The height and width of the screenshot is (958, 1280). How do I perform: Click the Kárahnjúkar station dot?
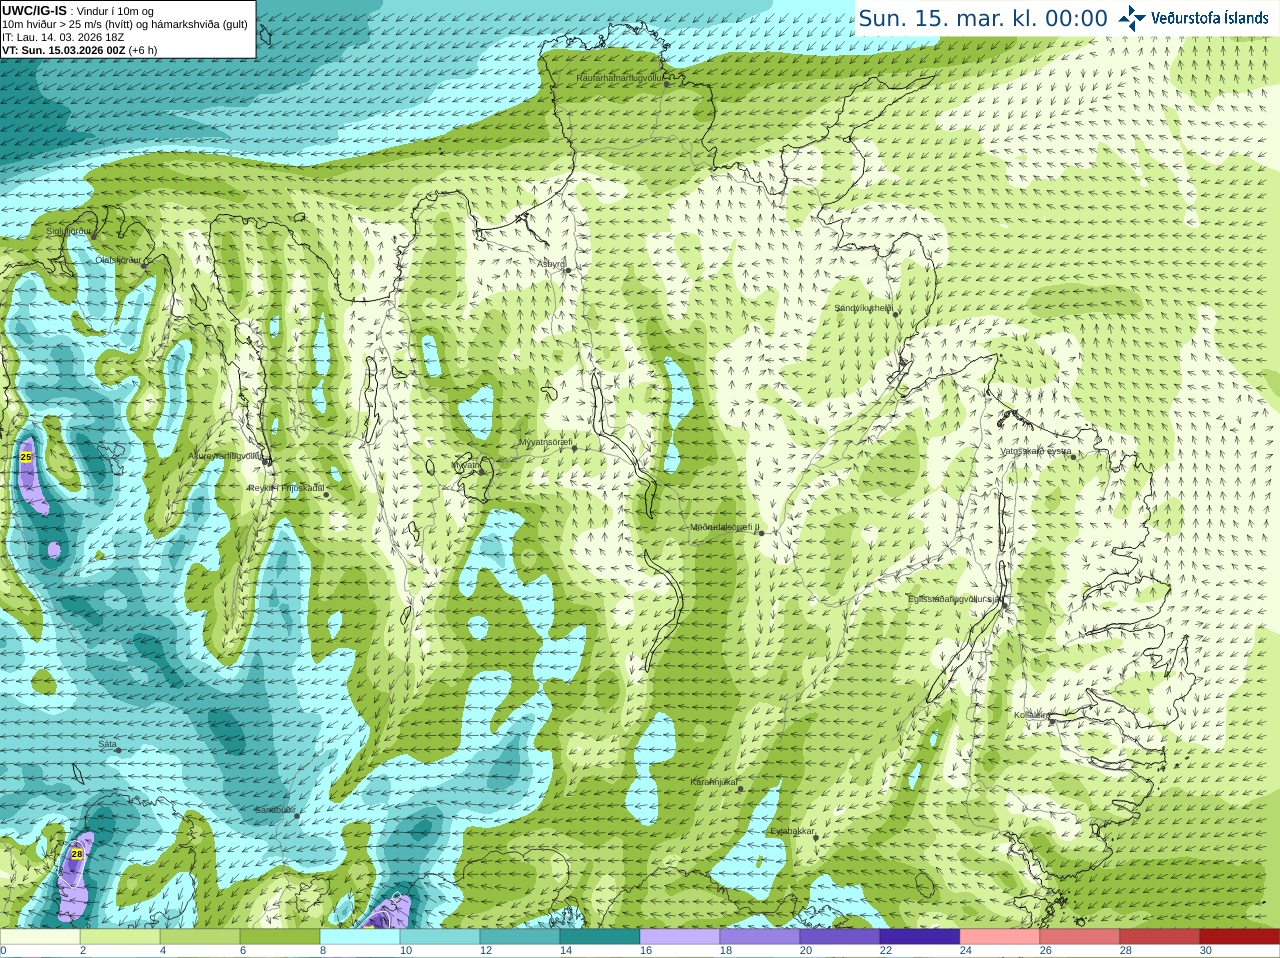click(741, 789)
